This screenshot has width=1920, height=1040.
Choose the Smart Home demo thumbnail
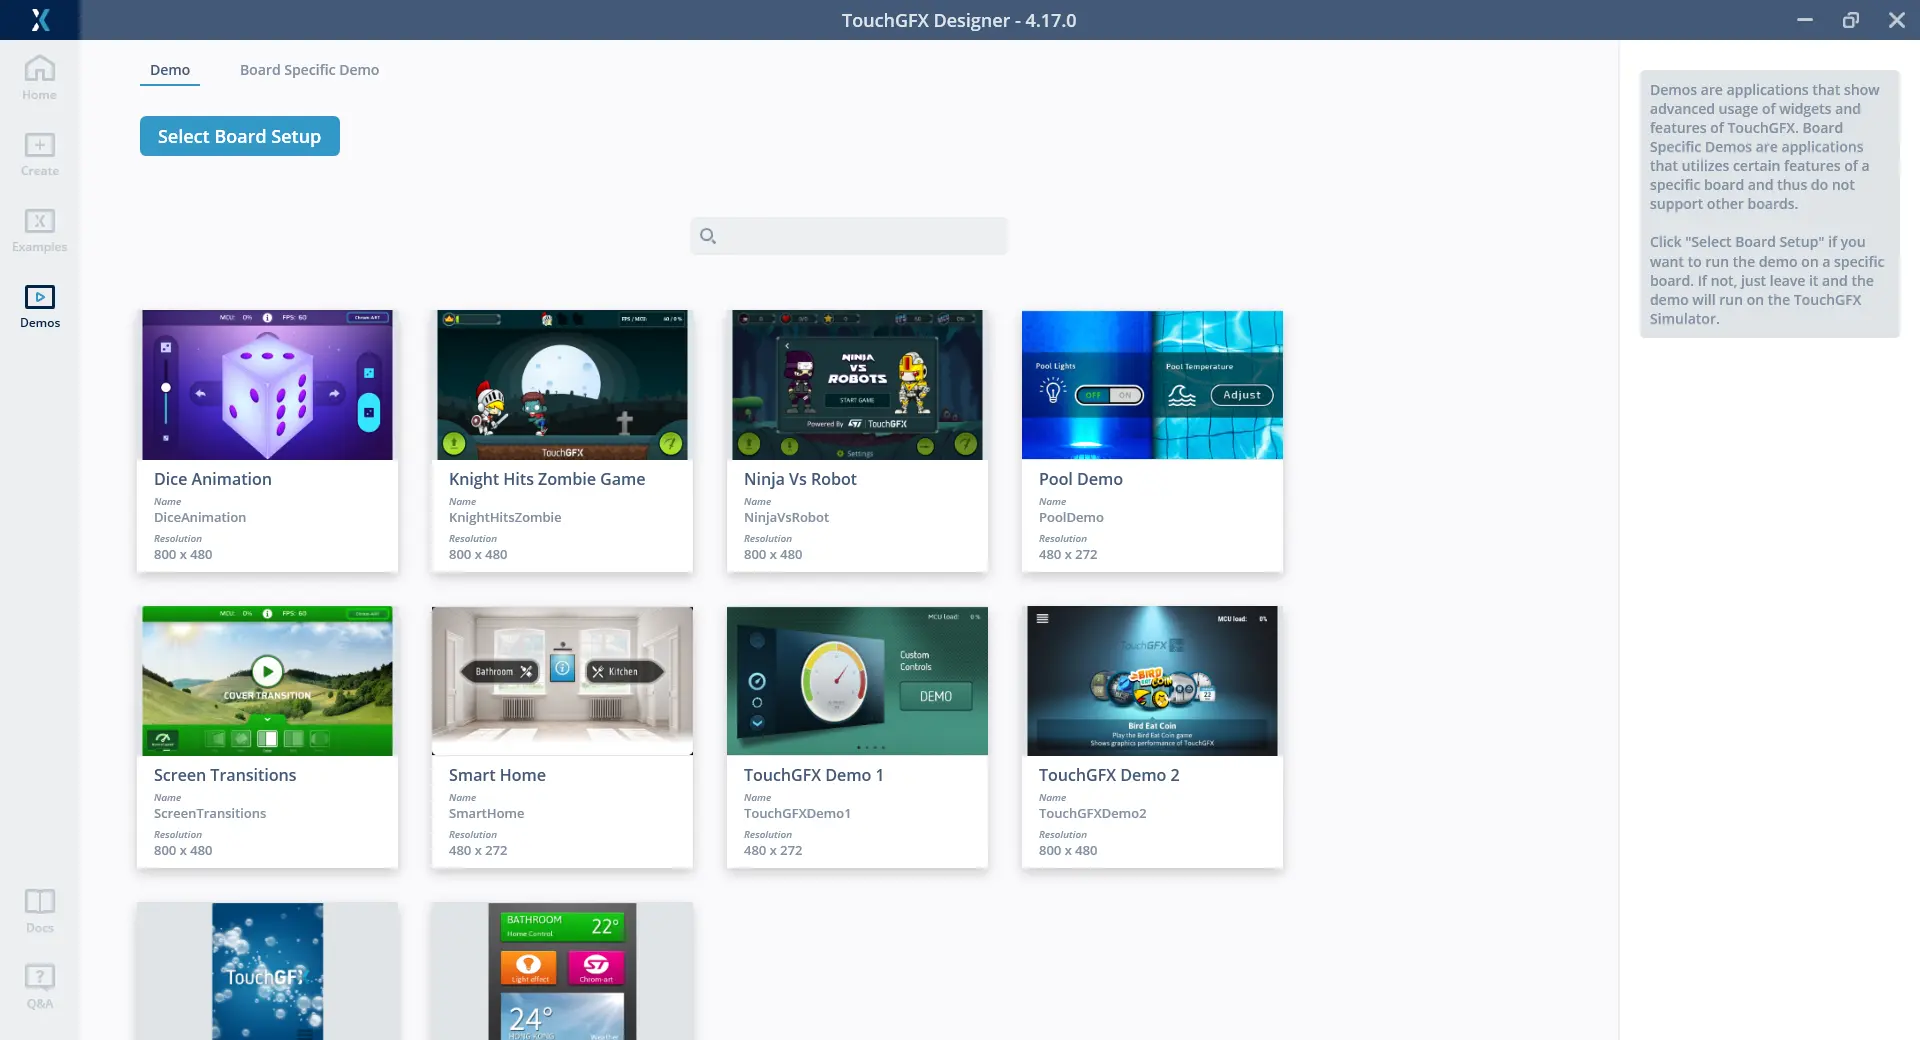(562, 681)
